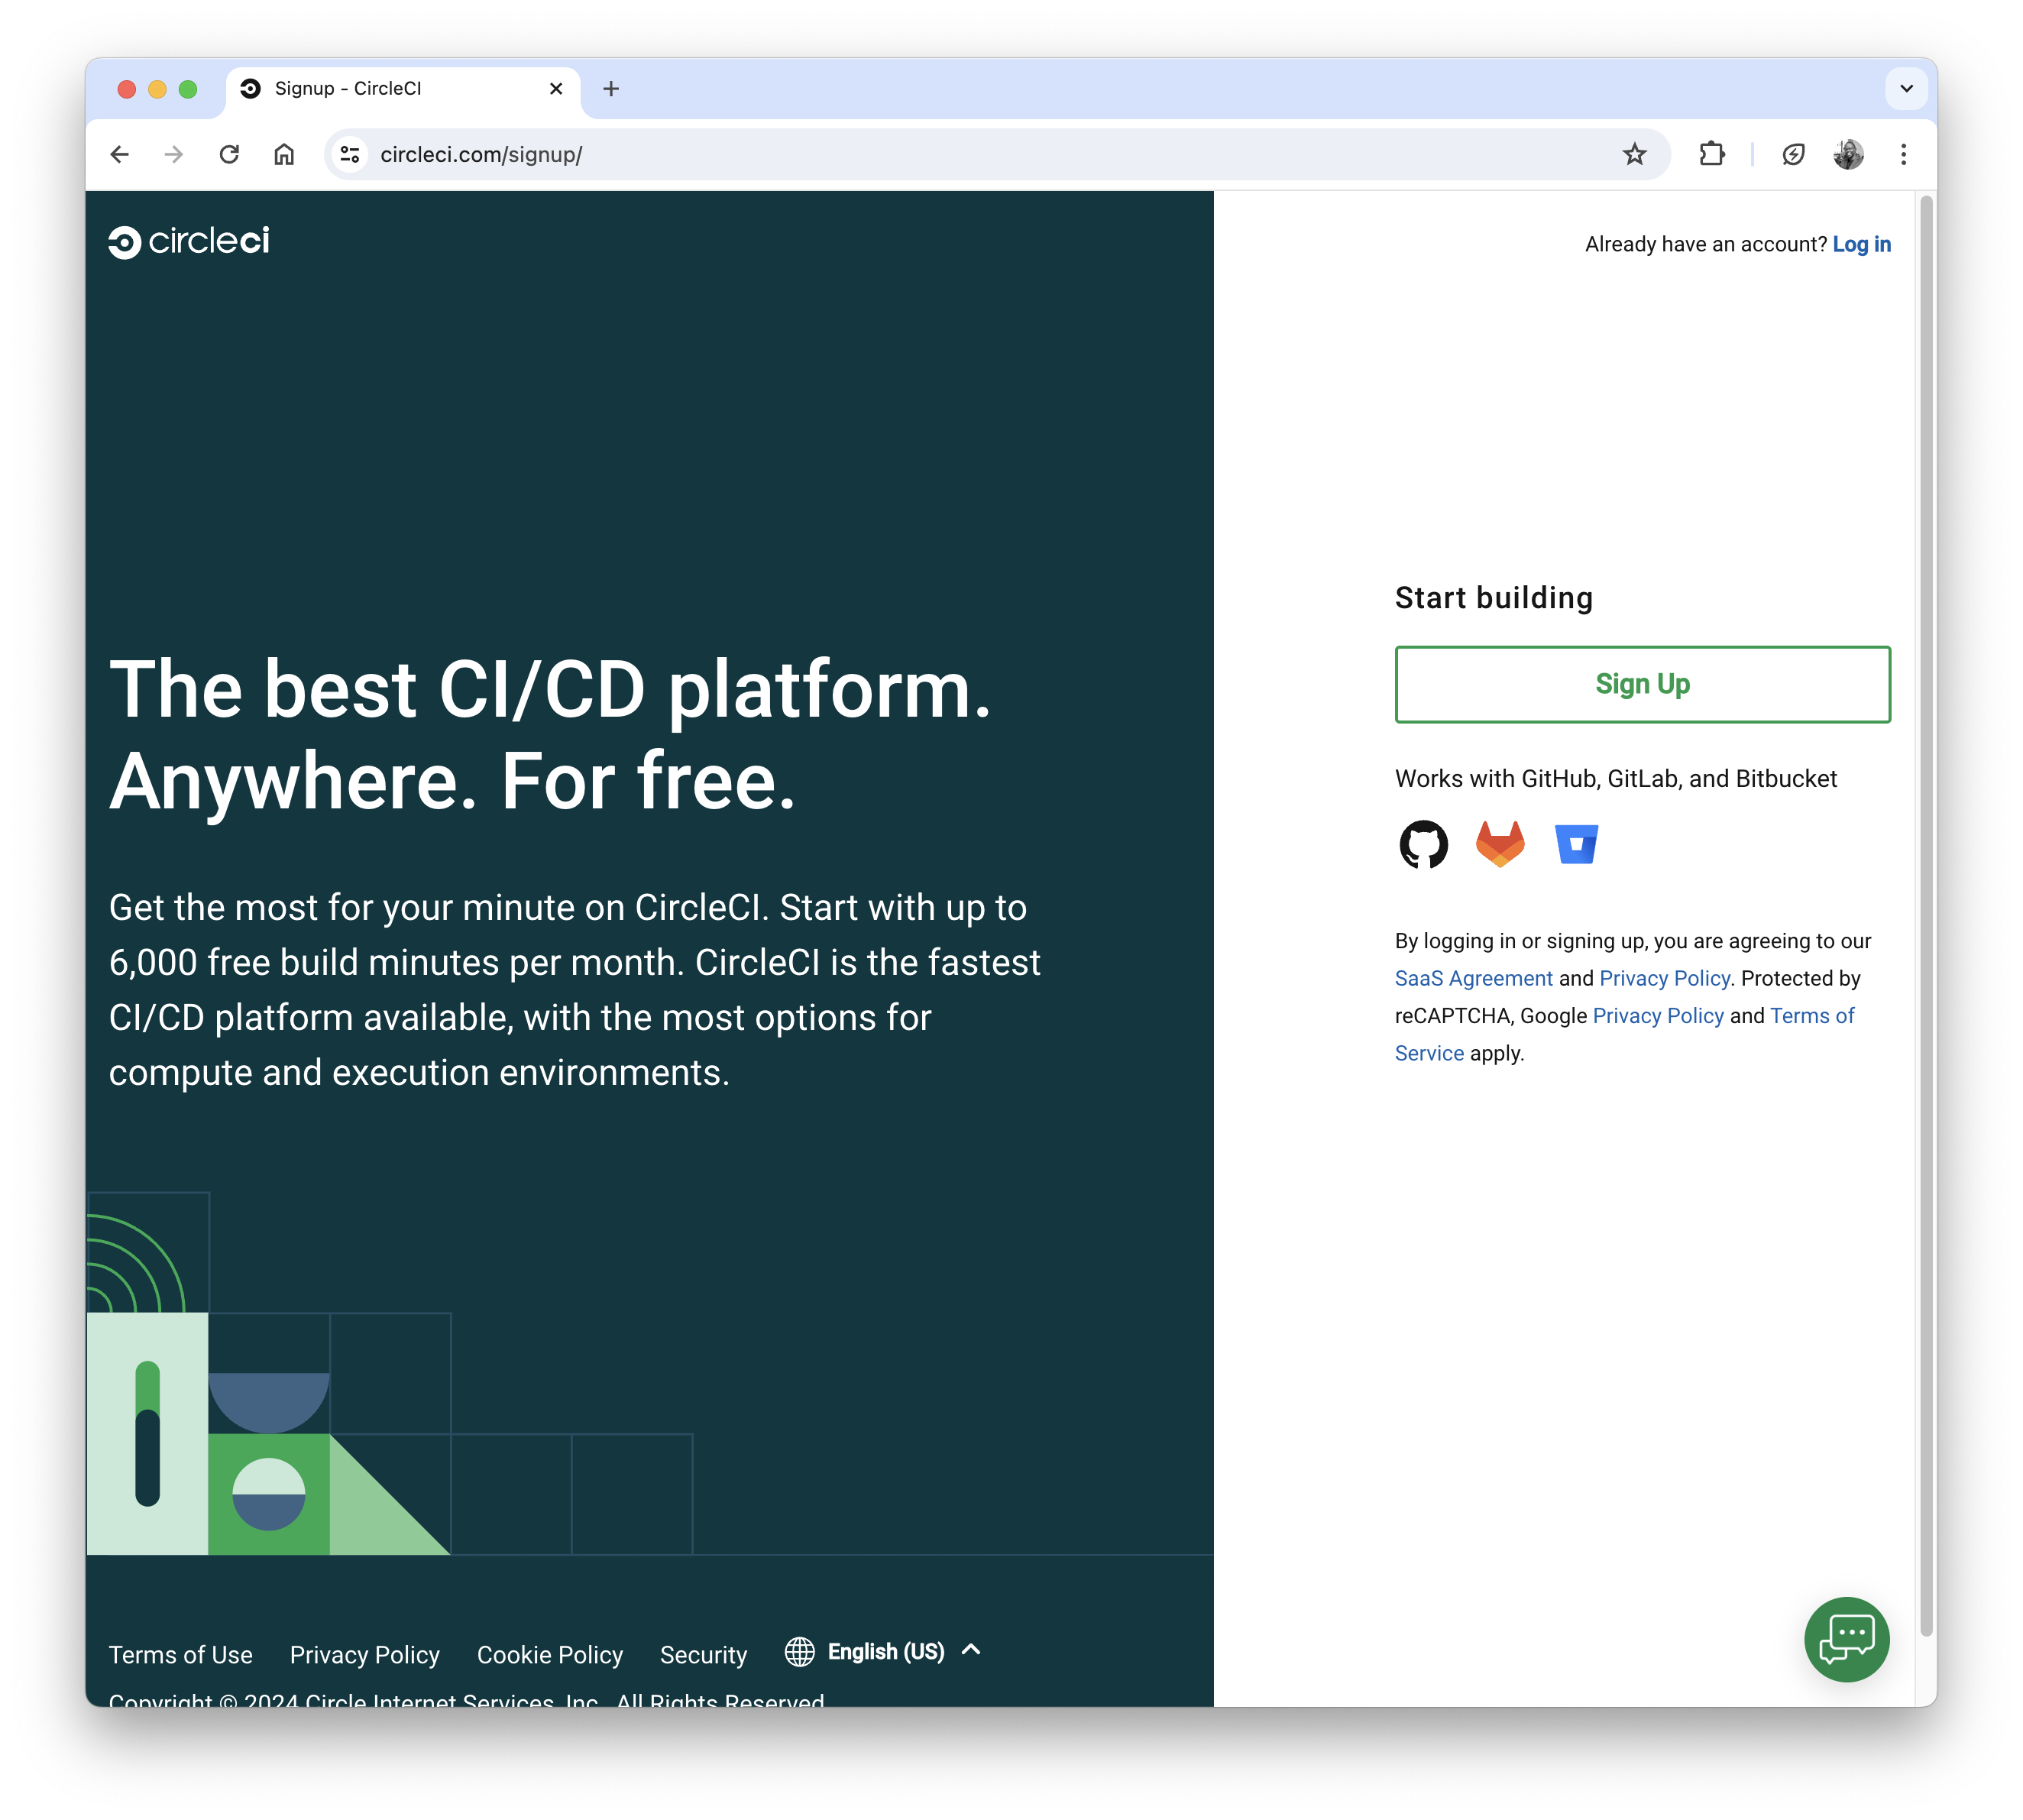2023x1820 pixels.
Task: Select the Signup - CircleCI tab
Action: (390, 89)
